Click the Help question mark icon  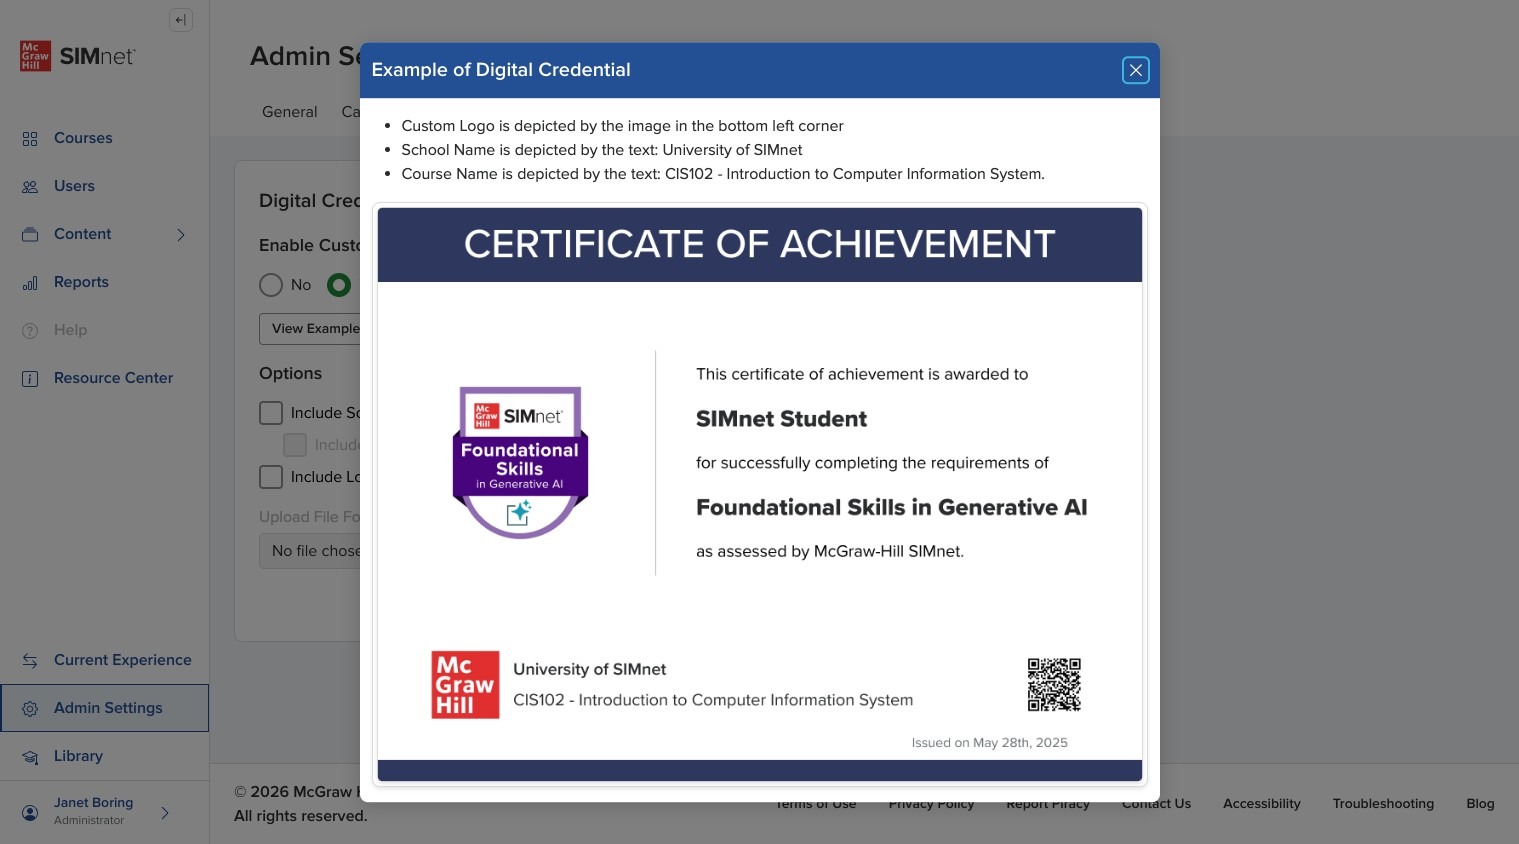[30, 331]
